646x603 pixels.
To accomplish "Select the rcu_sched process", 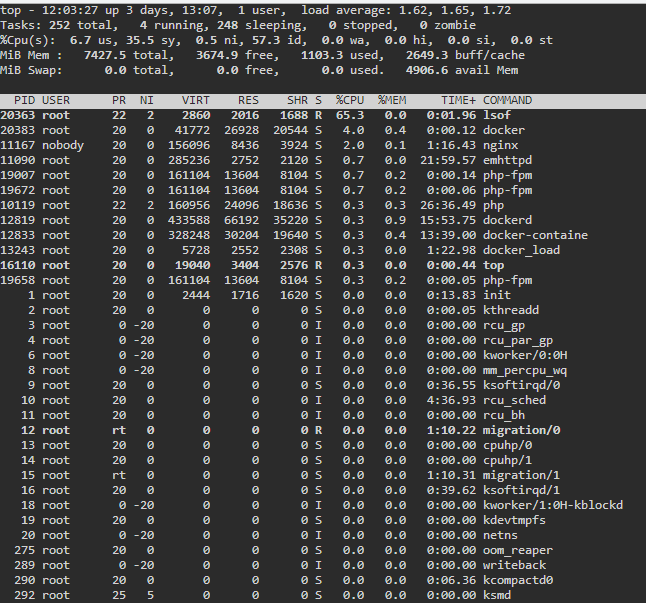I will coord(514,400).
